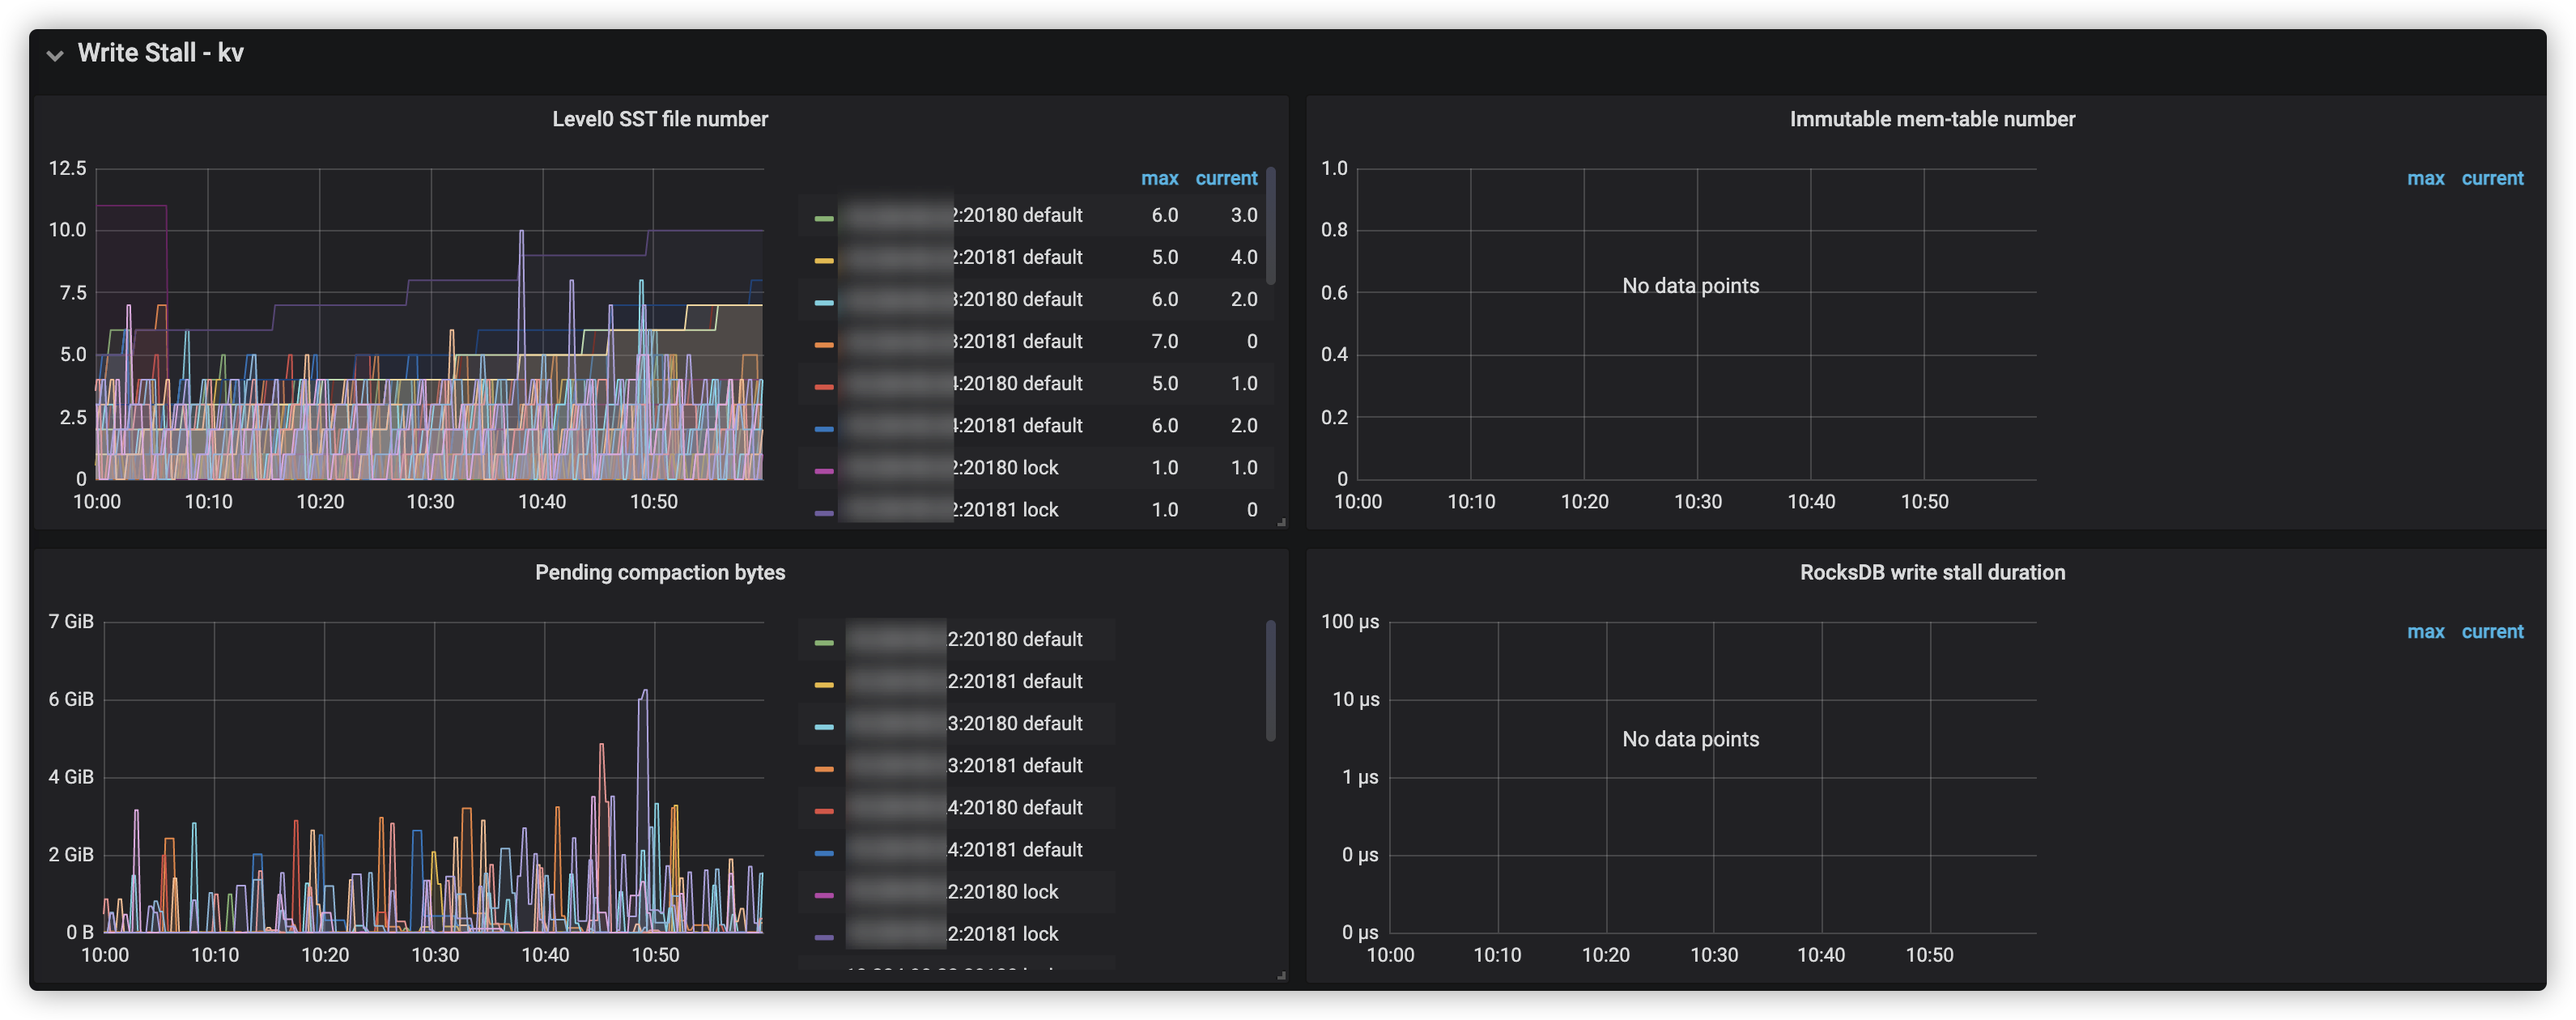Toggle 3:20181 default series in Level0 SST legend
This screenshot has height=1020, width=2576.
click(1016, 341)
